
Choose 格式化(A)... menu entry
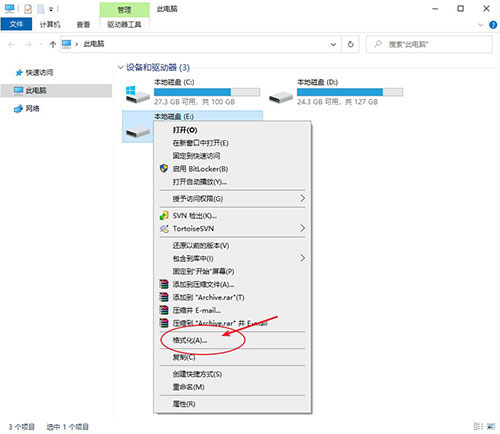coord(233,340)
